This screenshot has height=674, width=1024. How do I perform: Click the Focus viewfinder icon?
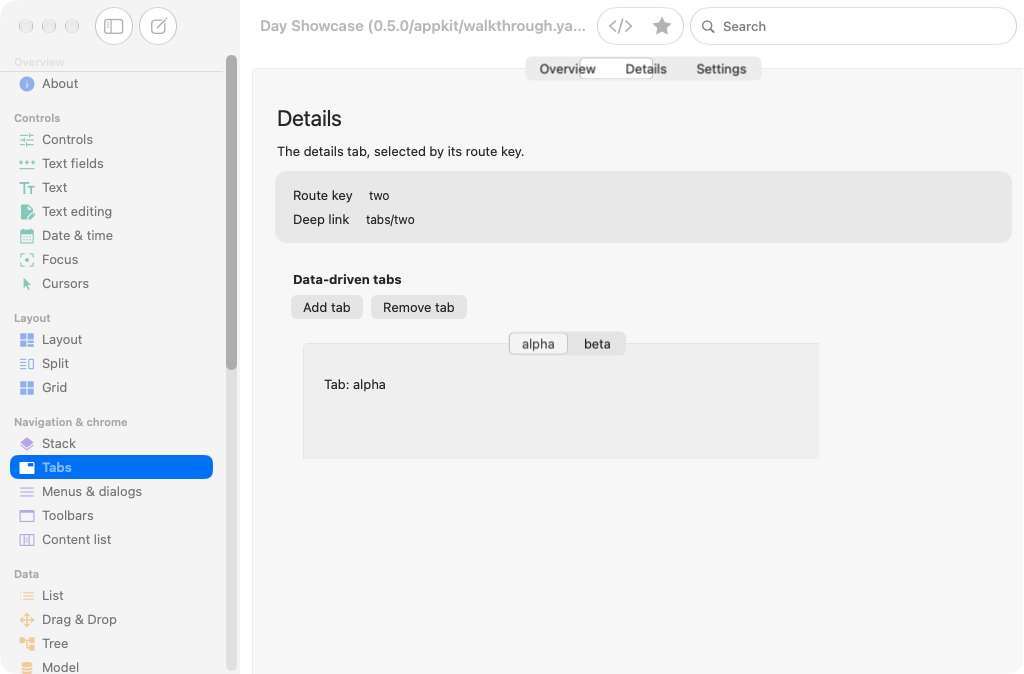pos(27,260)
